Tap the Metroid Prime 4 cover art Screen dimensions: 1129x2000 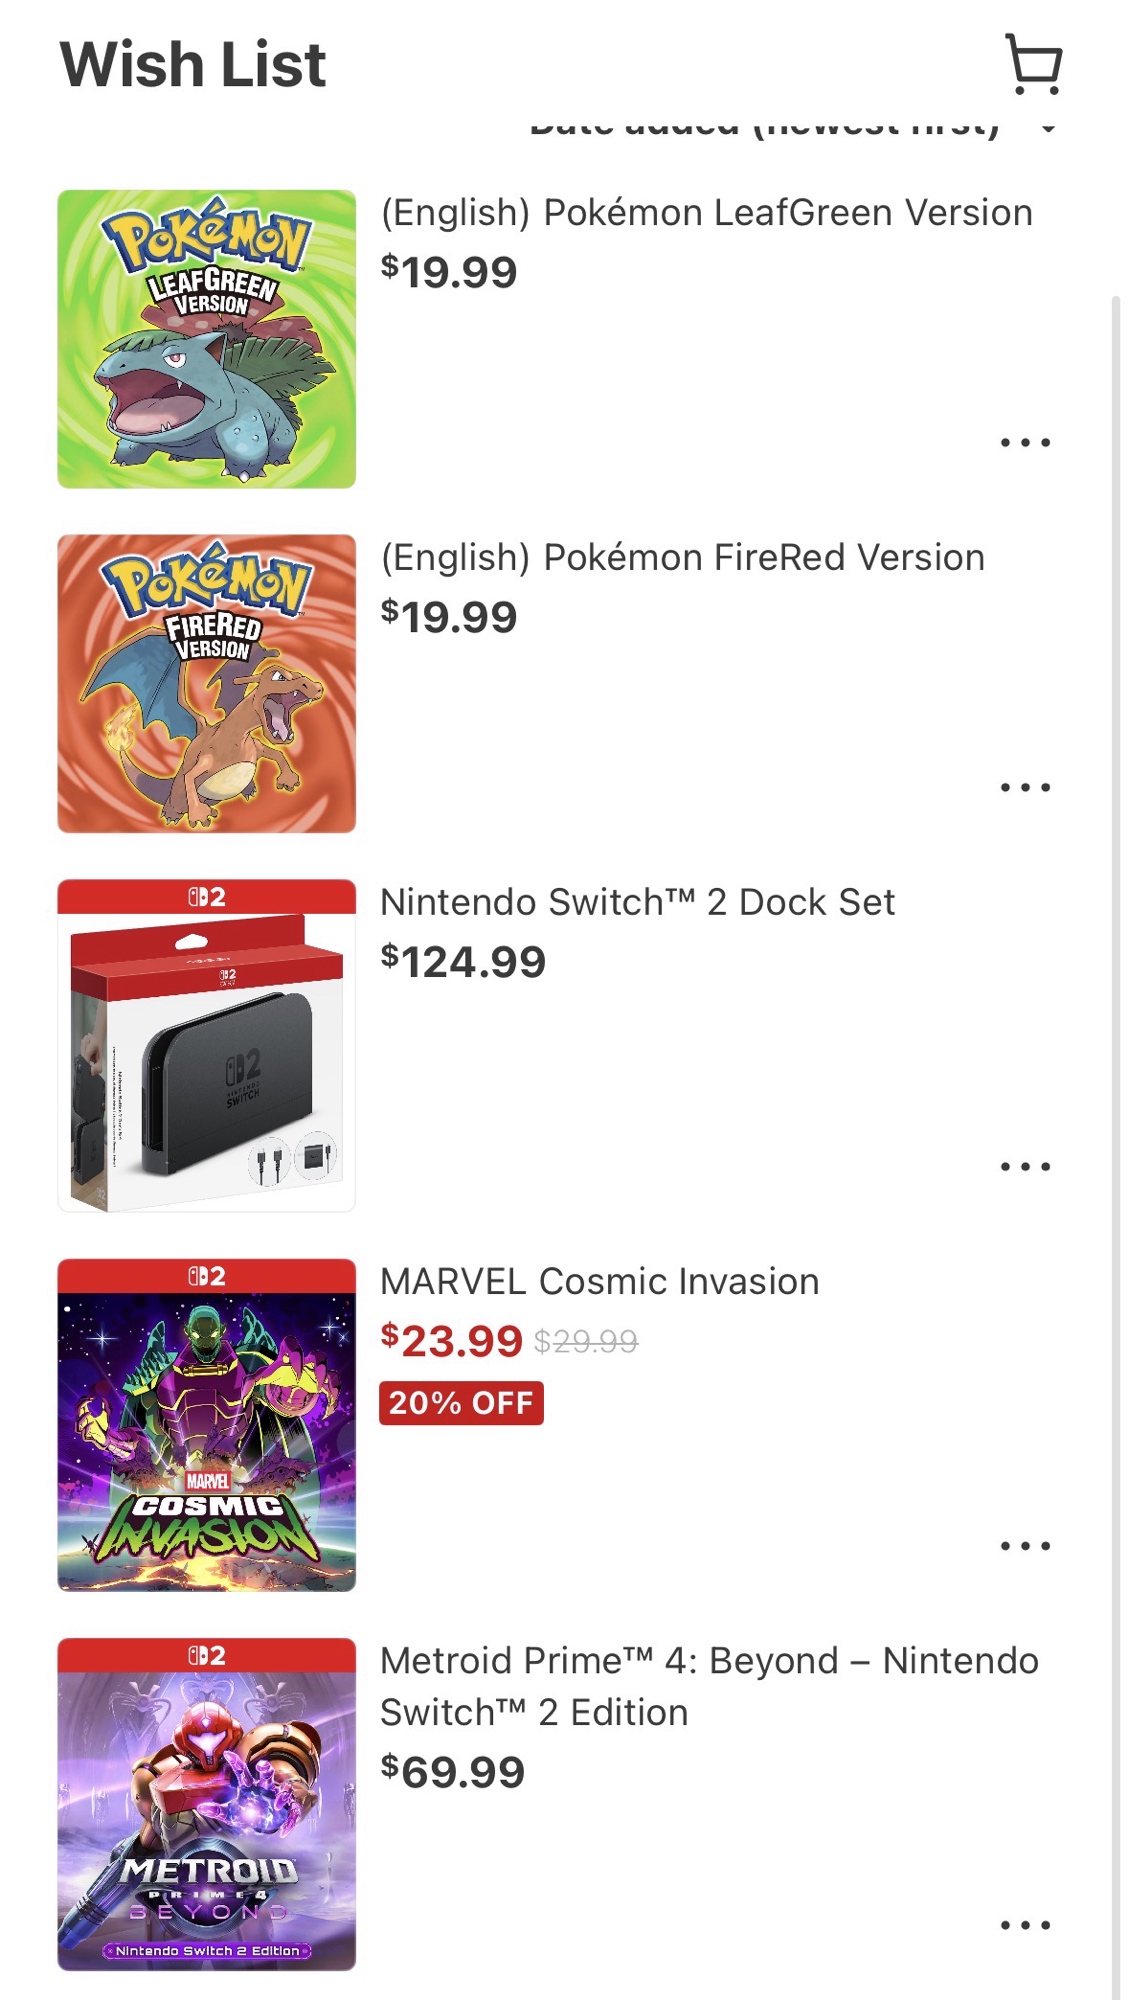(x=207, y=1803)
